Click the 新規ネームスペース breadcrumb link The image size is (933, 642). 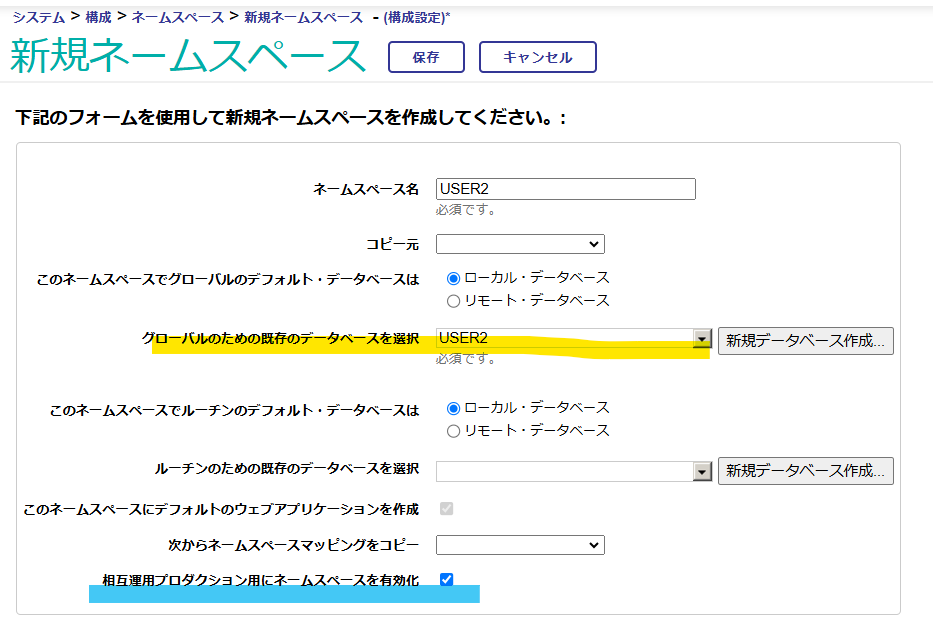point(303,17)
